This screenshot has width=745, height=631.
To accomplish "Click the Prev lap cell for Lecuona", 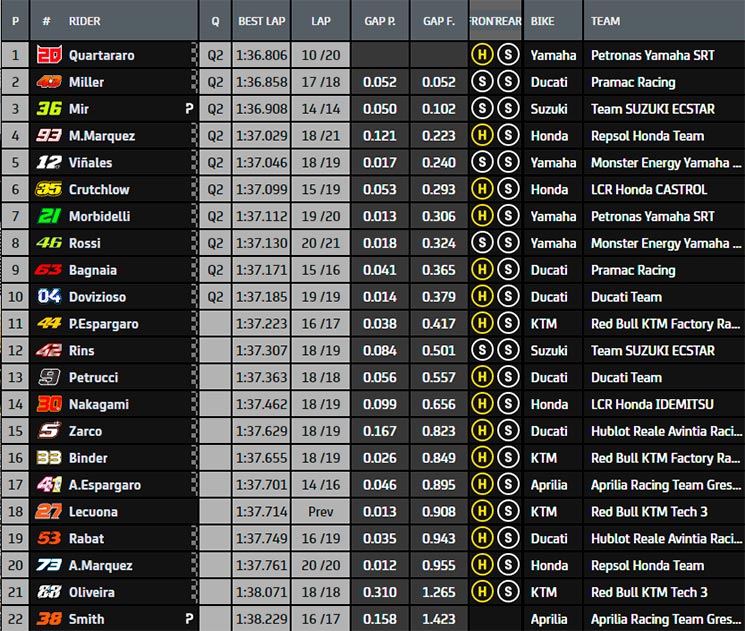I will [321, 511].
